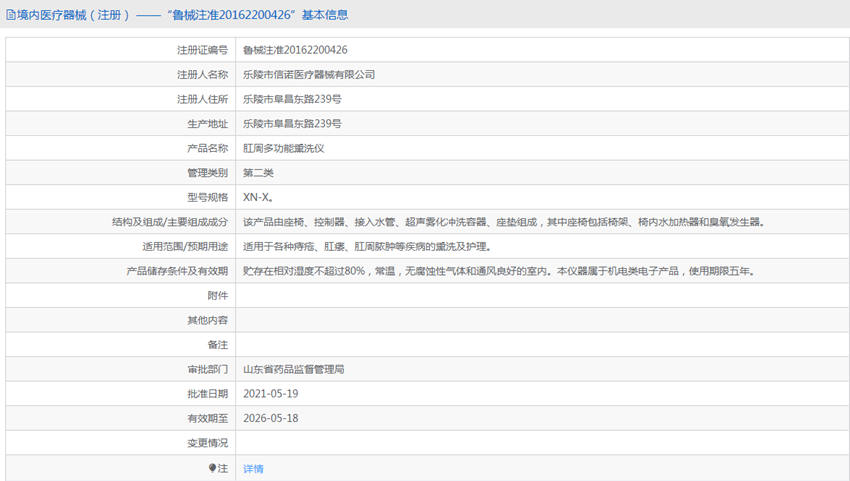Click the 乐陵市阜昌东路239号 address in the 注册人住所 row
The height and width of the screenshot is (481, 850).
(292, 99)
